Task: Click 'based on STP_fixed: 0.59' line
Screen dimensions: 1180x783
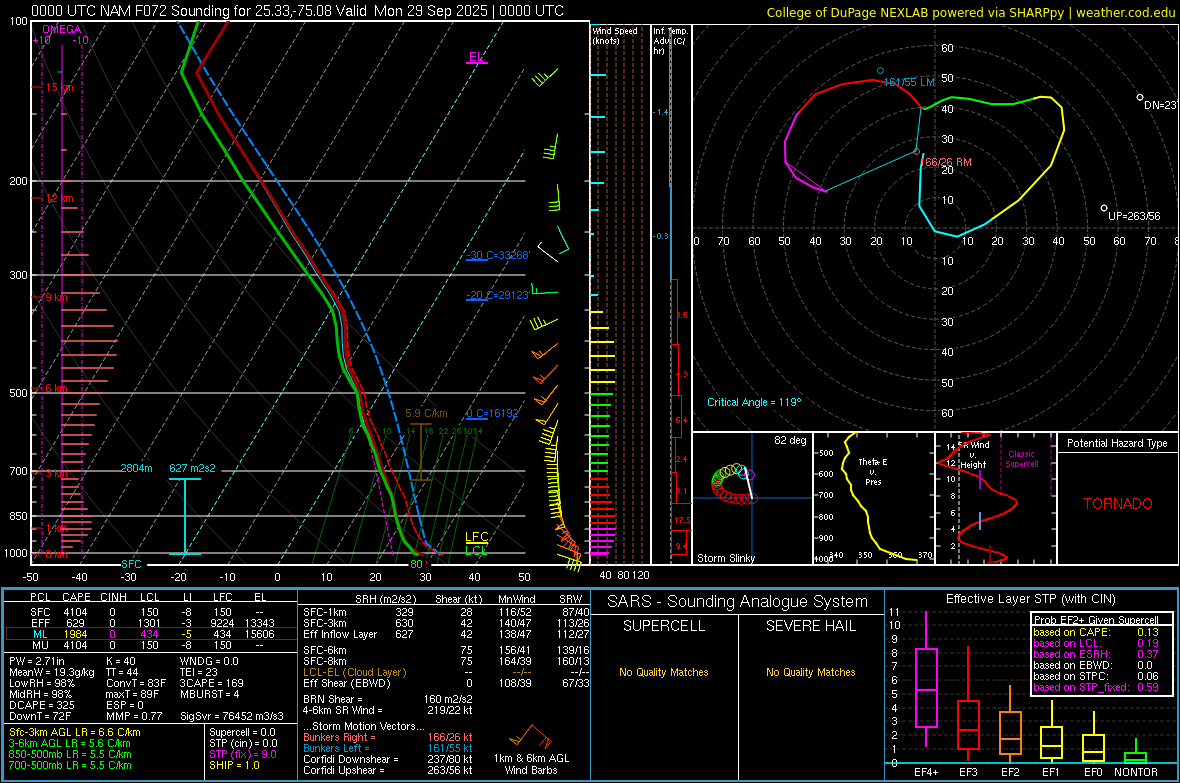Action: (x=1096, y=687)
